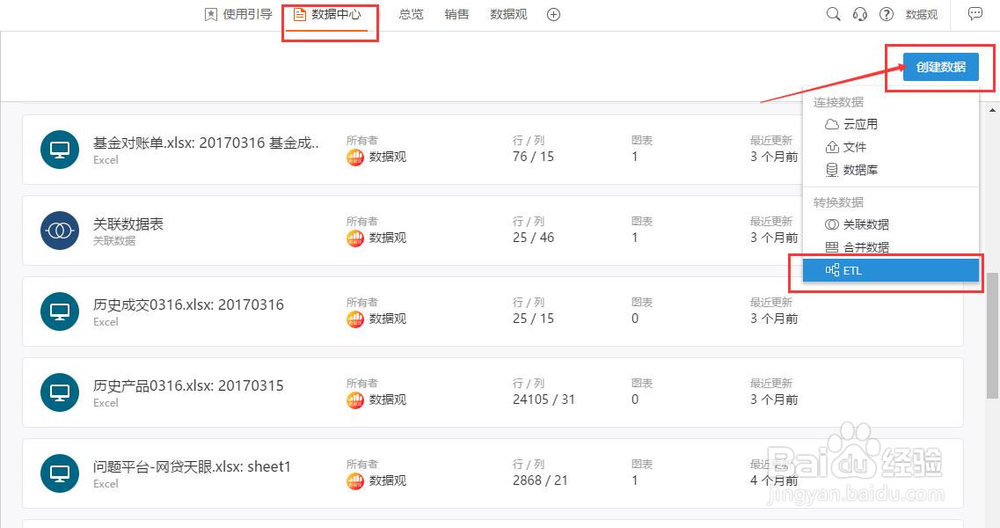Switch to the 总览 tab
The image size is (1000, 528).
tap(410, 14)
